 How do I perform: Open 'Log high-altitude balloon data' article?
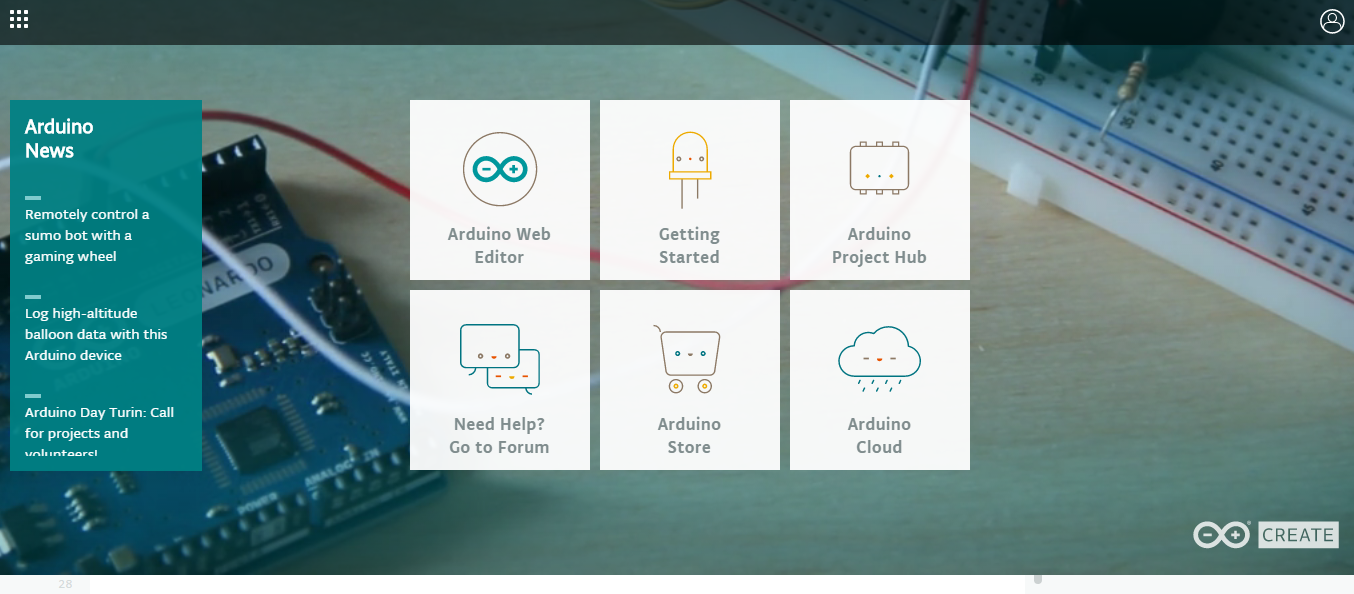[96, 334]
